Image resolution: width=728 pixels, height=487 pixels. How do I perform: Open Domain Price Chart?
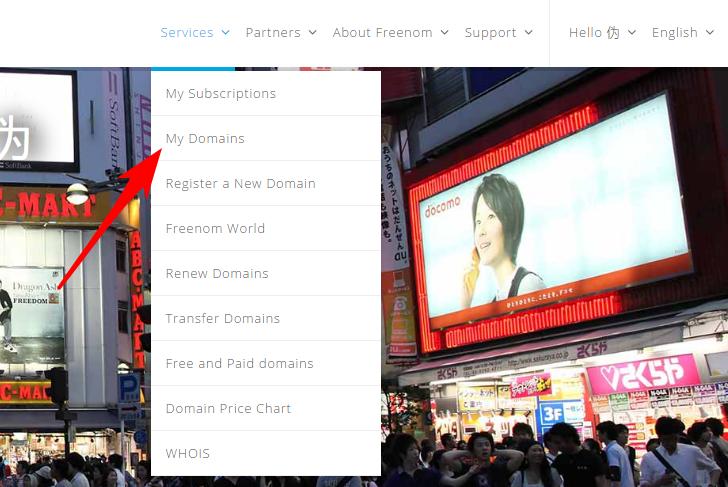point(266,409)
